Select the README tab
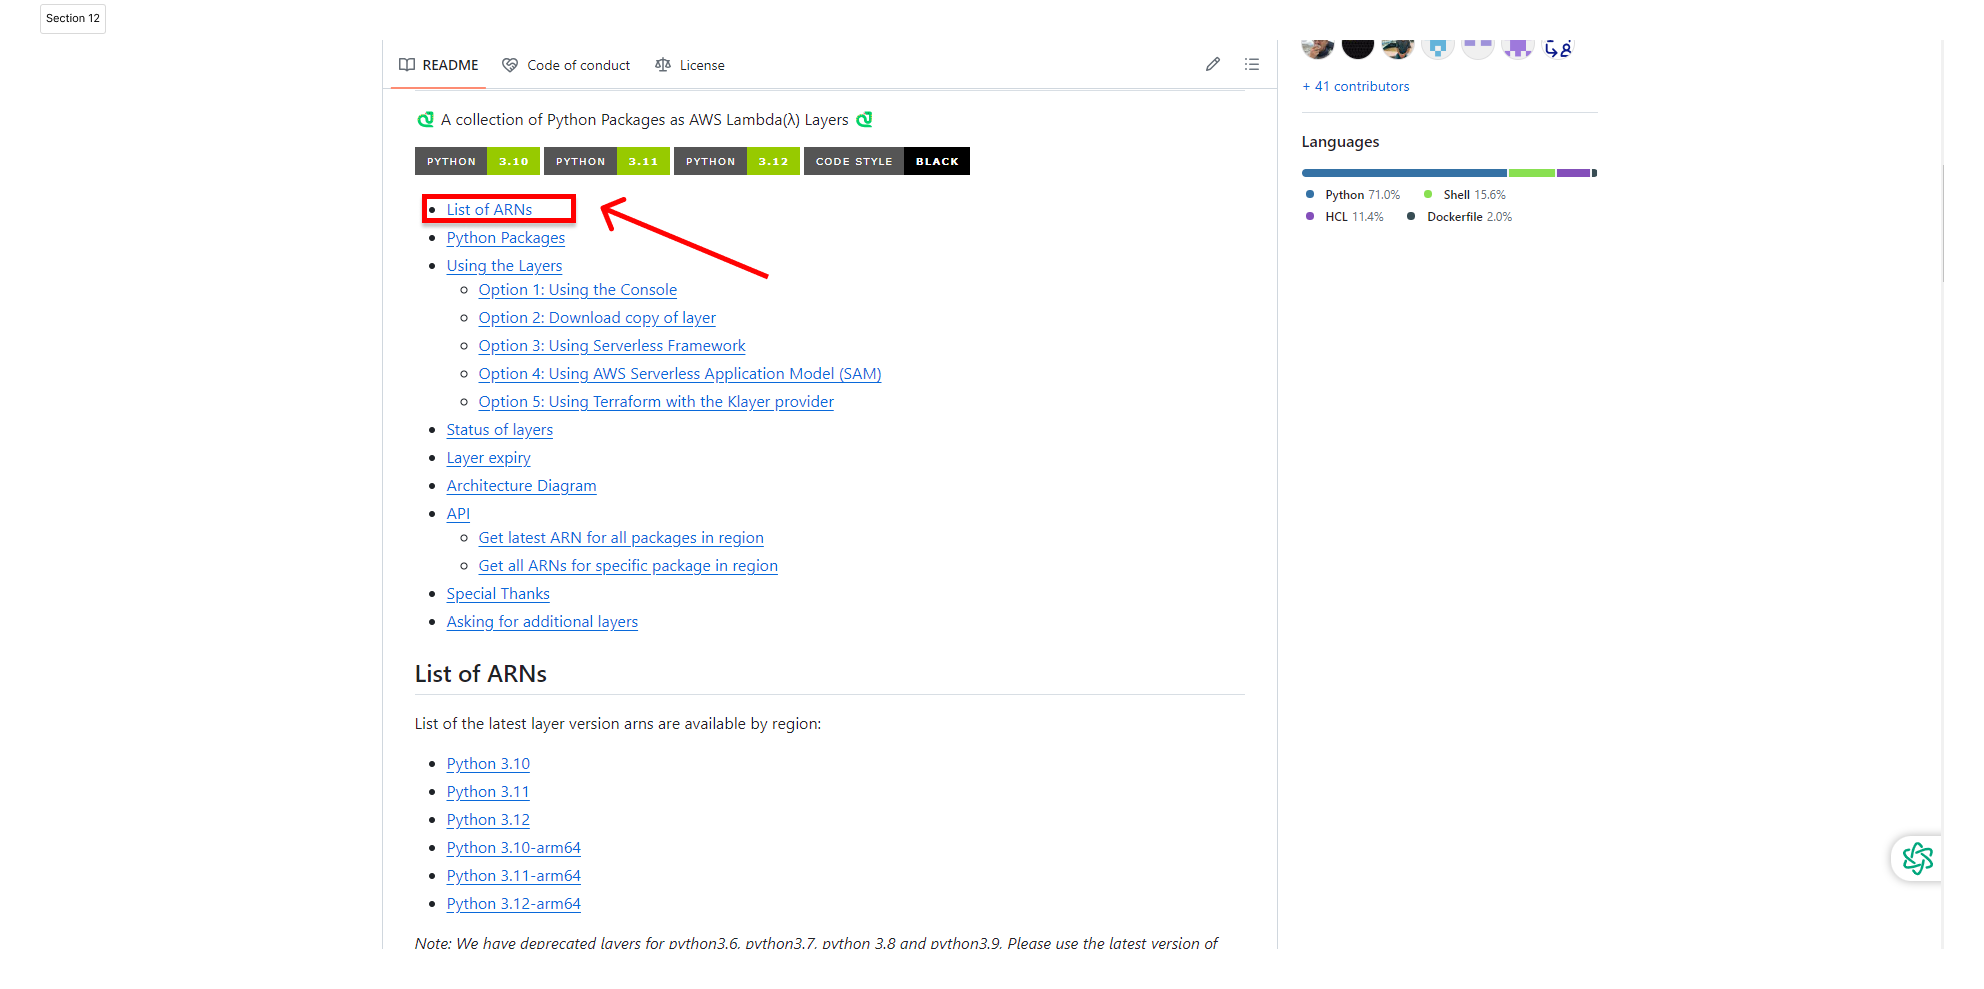 tap(439, 65)
